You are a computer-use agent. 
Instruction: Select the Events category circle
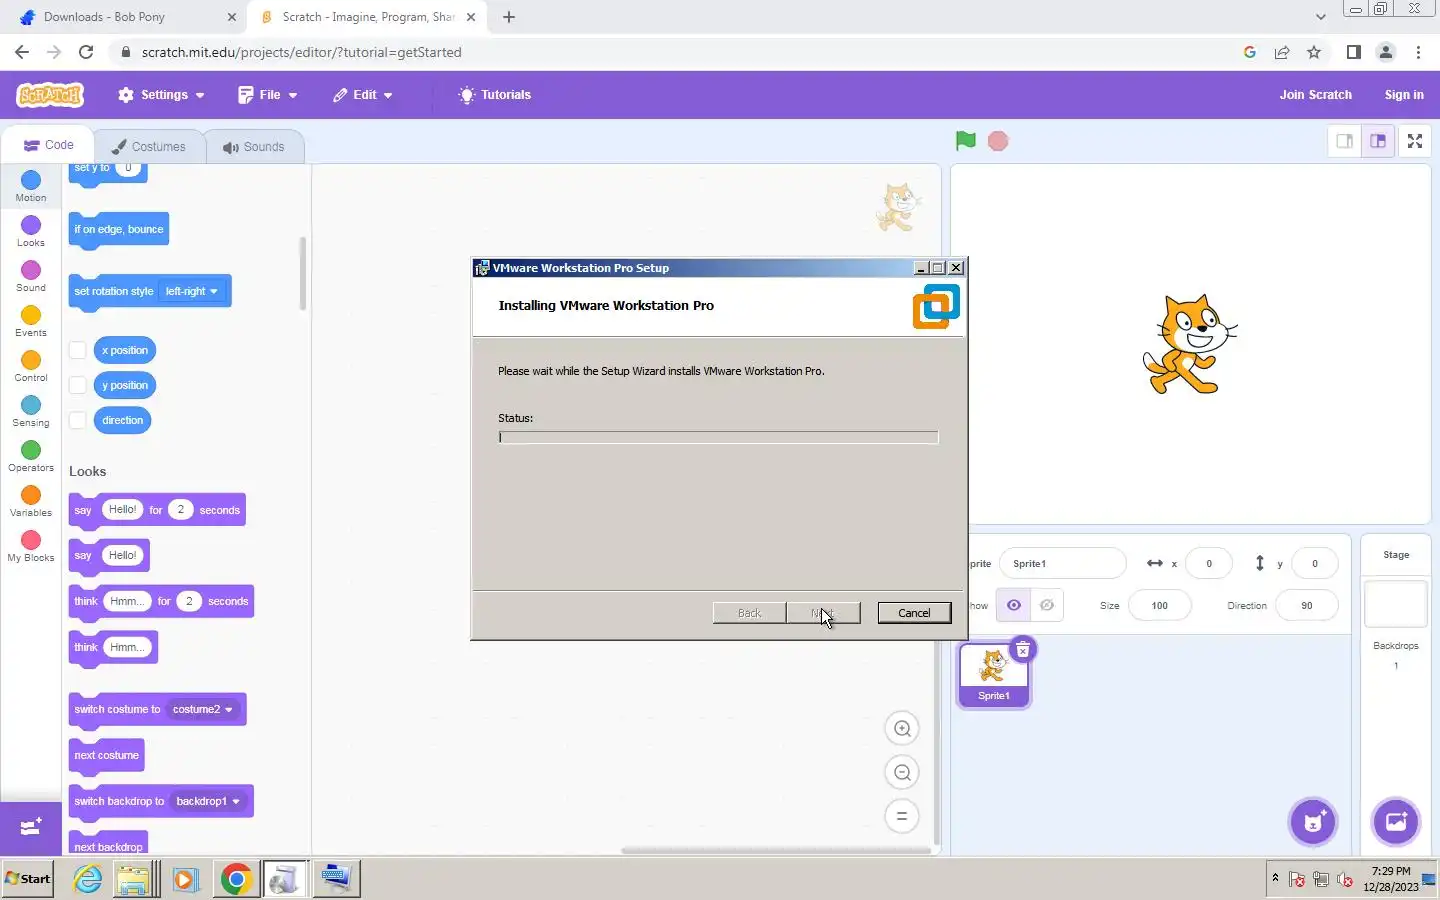31,315
